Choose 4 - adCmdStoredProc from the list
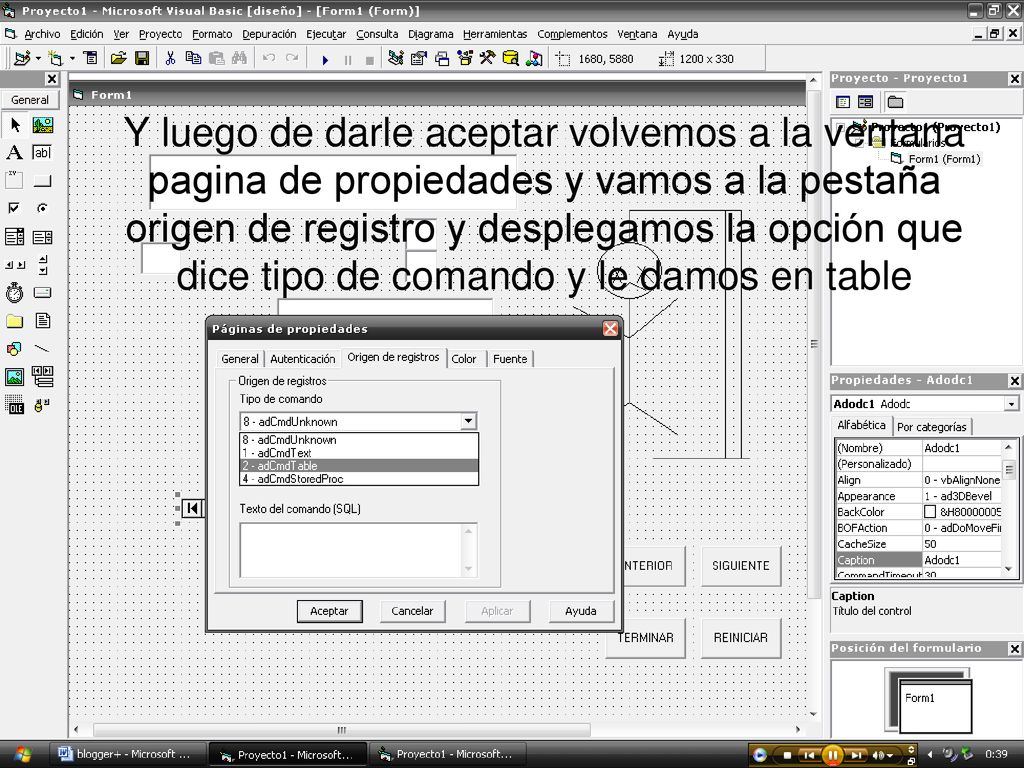Viewport: 1024px width, 768px height. point(359,479)
